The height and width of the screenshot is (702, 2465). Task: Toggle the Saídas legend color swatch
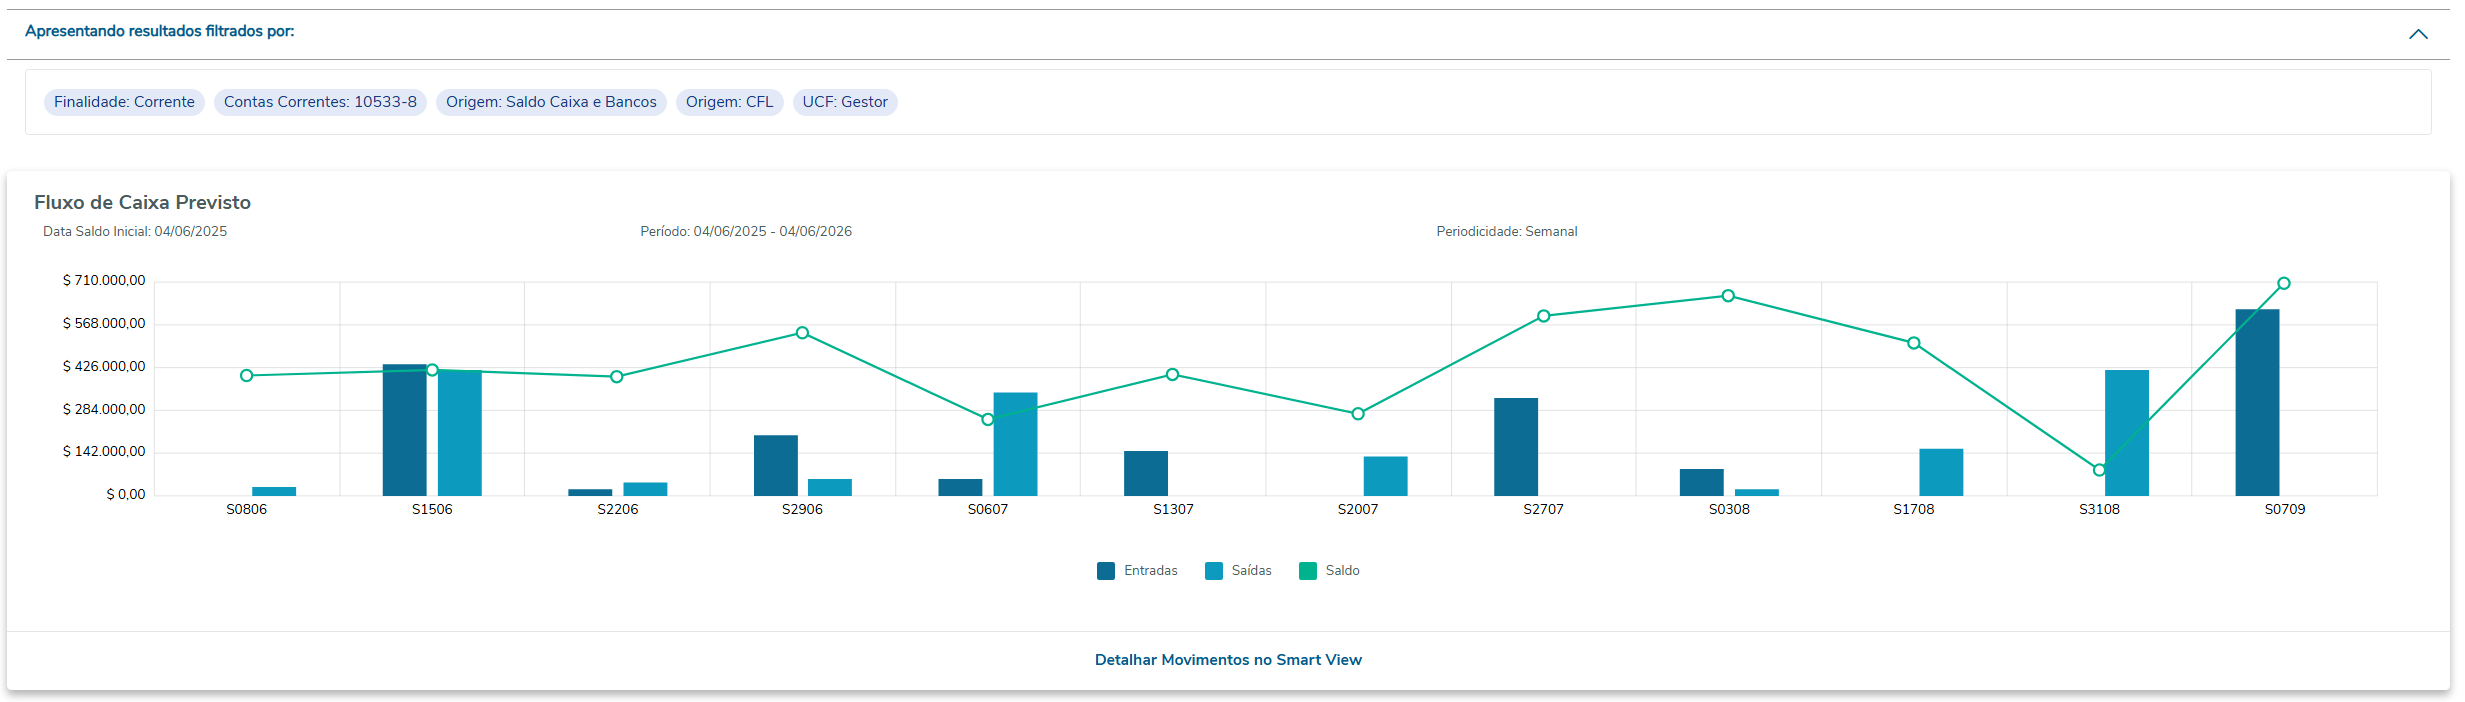click(x=1214, y=571)
